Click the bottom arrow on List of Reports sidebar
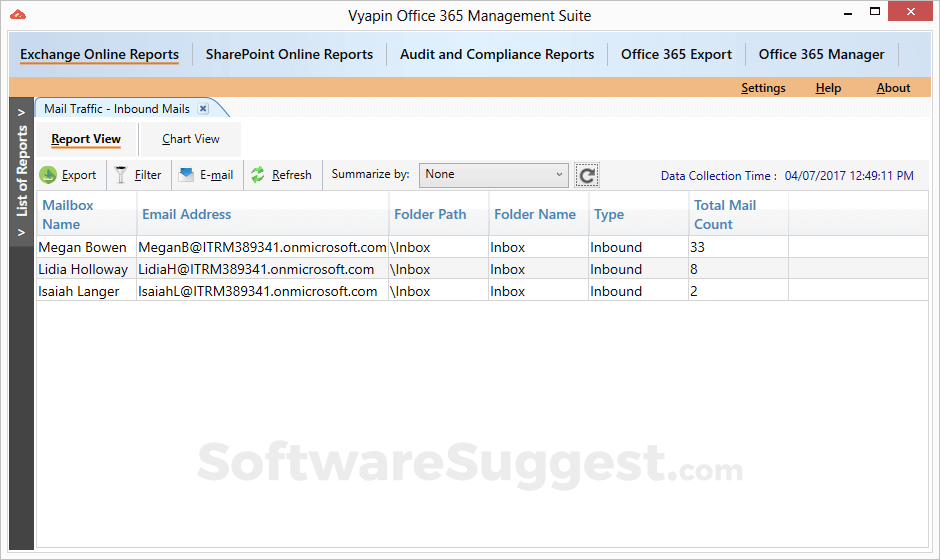 [x=21, y=233]
